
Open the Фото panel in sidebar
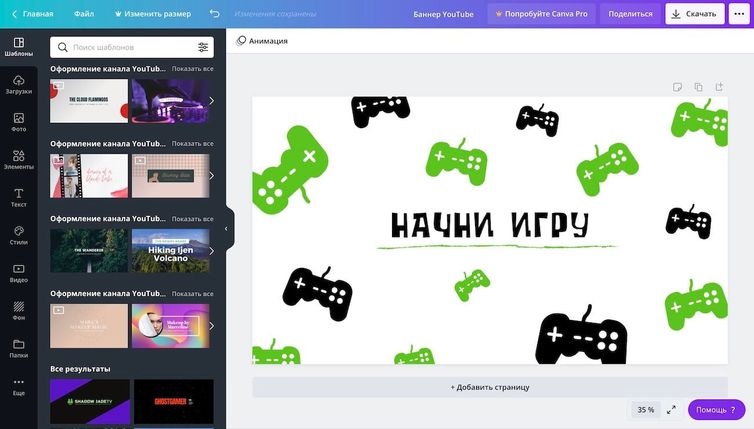click(x=18, y=122)
